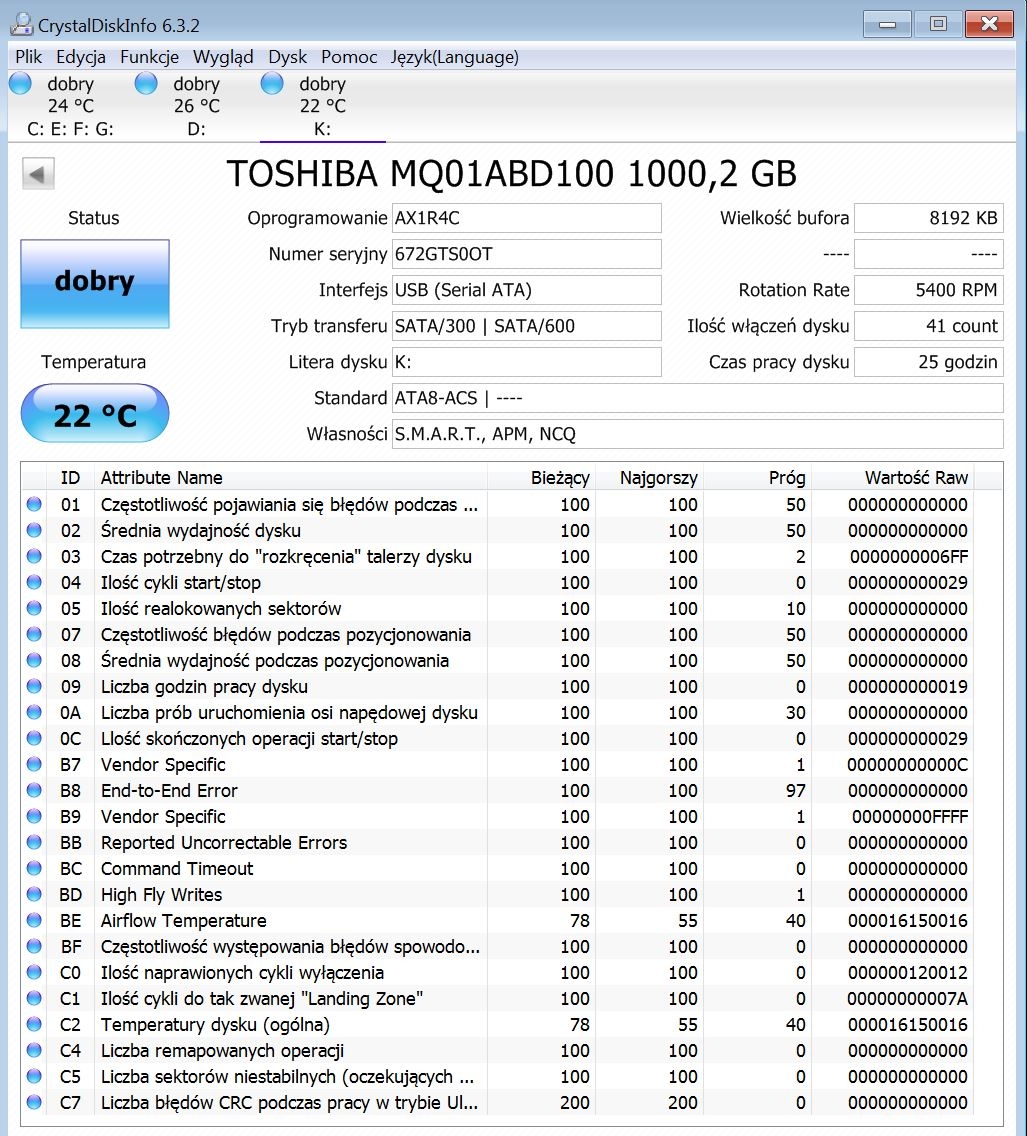The image size is (1027, 1136).
Task: Click the blue status dot of attribute 08
Action: click(34, 661)
